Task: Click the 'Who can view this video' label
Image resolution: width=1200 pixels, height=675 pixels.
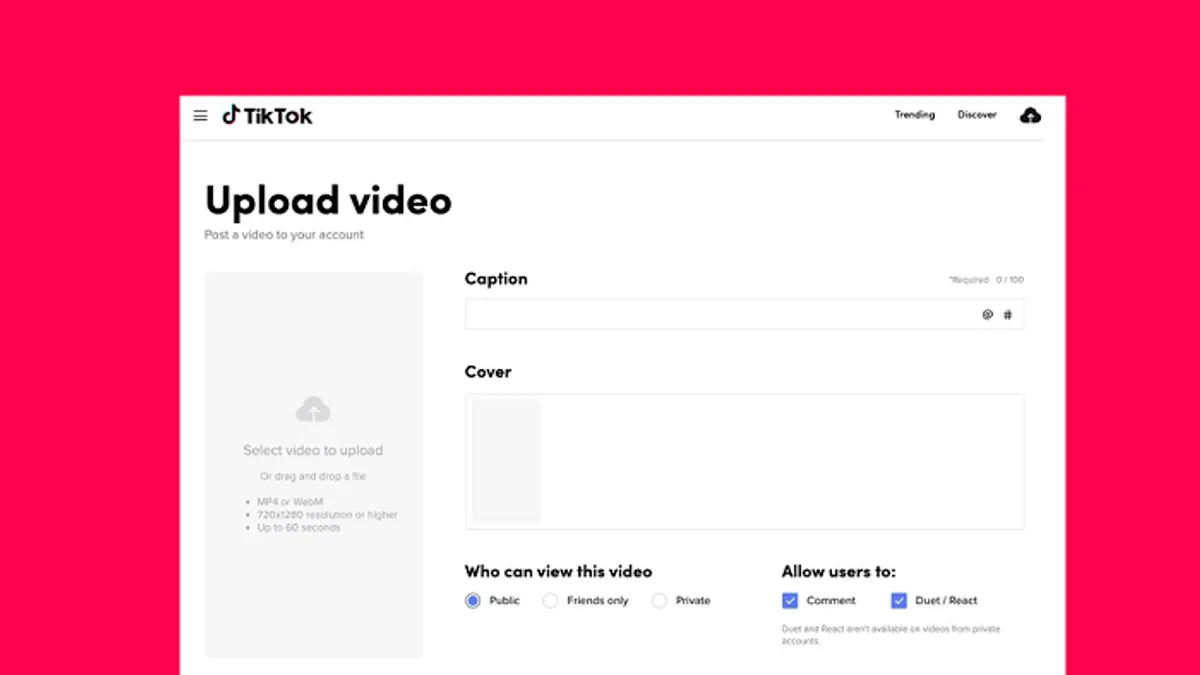Action: (x=558, y=572)
